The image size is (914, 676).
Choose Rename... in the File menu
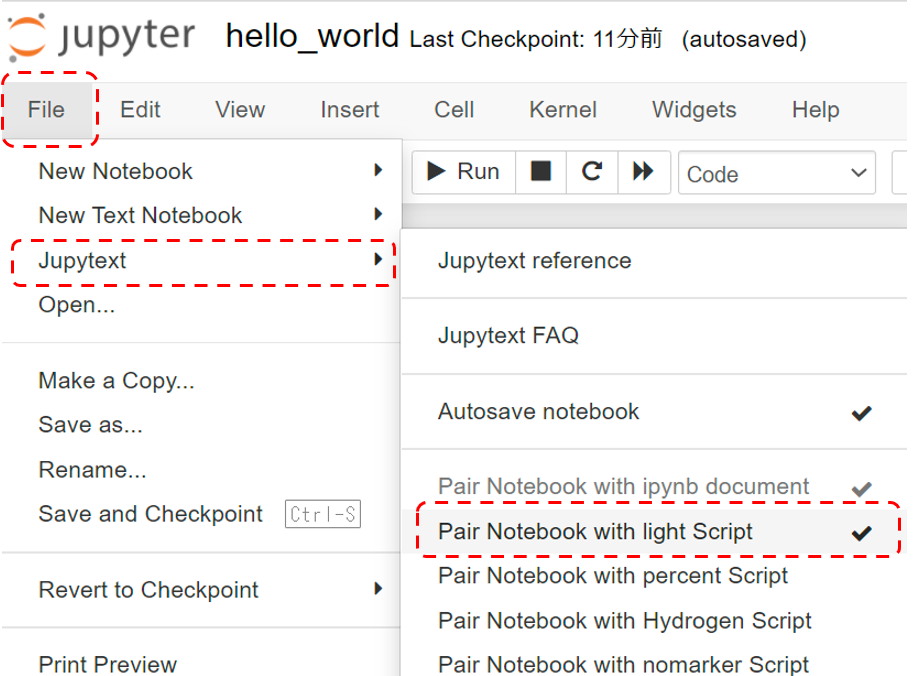tap(201, 470)
